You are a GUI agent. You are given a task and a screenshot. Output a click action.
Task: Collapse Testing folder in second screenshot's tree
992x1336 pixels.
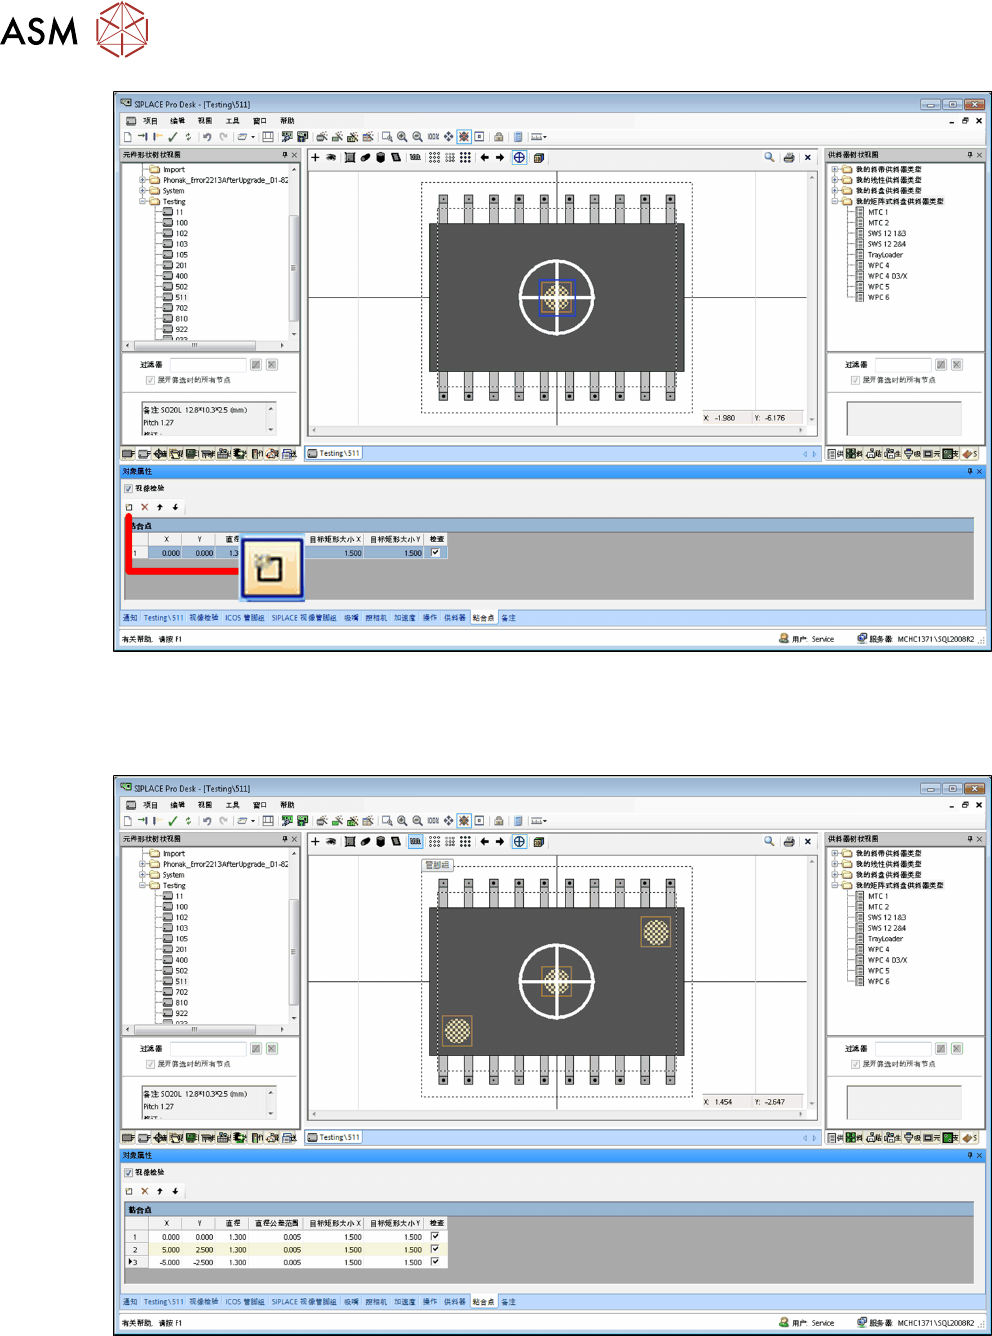[143, 885]
